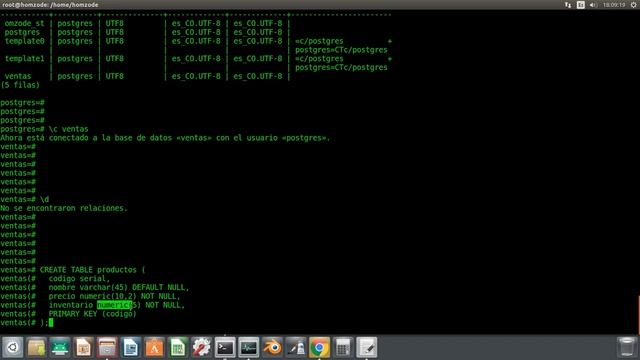This screenshot has height=360, width=640.
Task: Open the Calculator dock icon
Action: pos(343,347)
